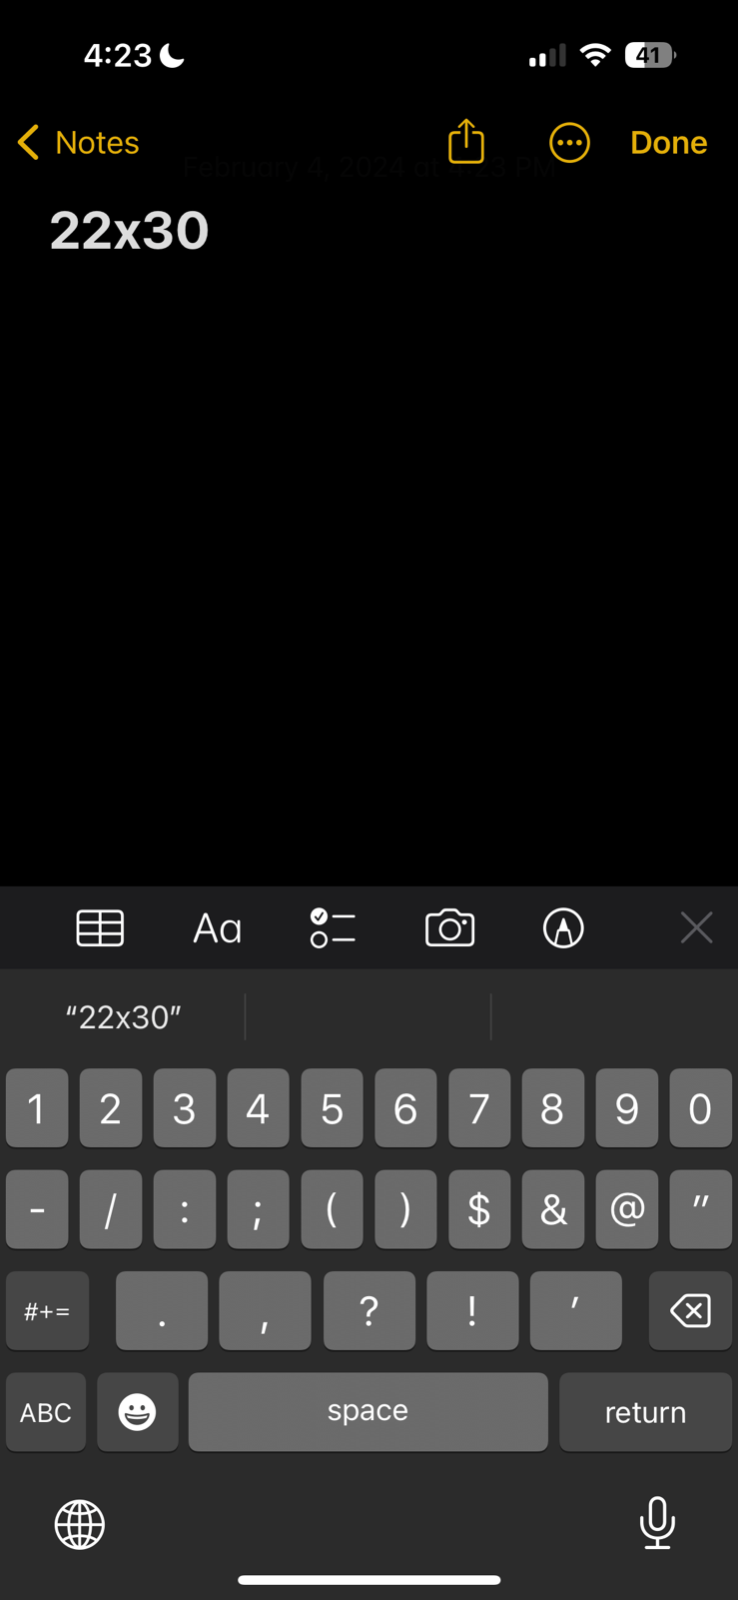Open the emoji keyboard
Image resolution: width=738 pixels, height=1600 pixels.
pyautogui.click(x=138, y=1412)
